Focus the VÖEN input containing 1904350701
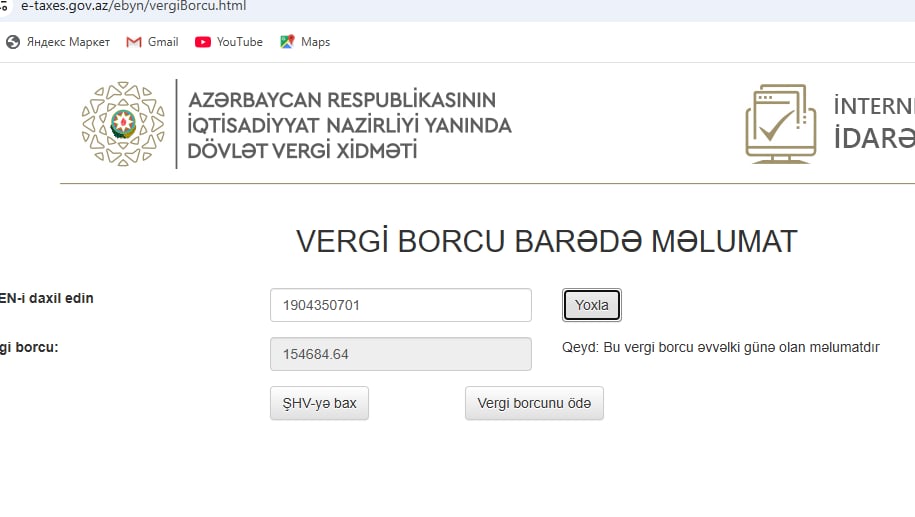915x517 pixels. click(400, 305)
